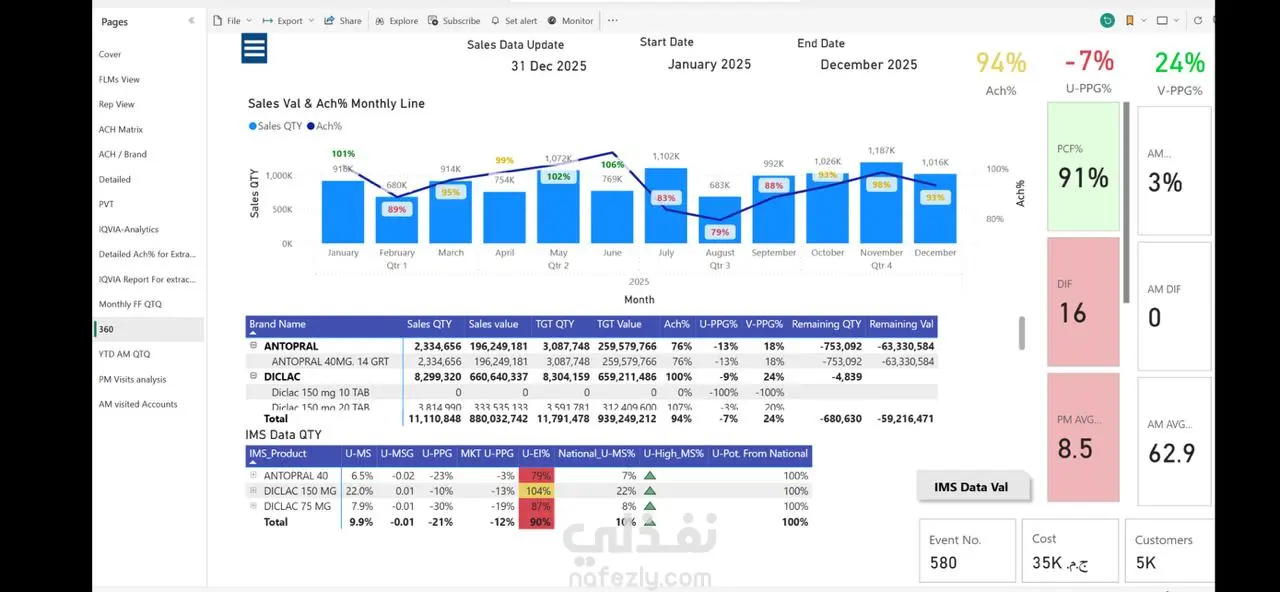Sort by Ach% column header in brand table
The image size is (1280, 592).
[x=677, y=324]
